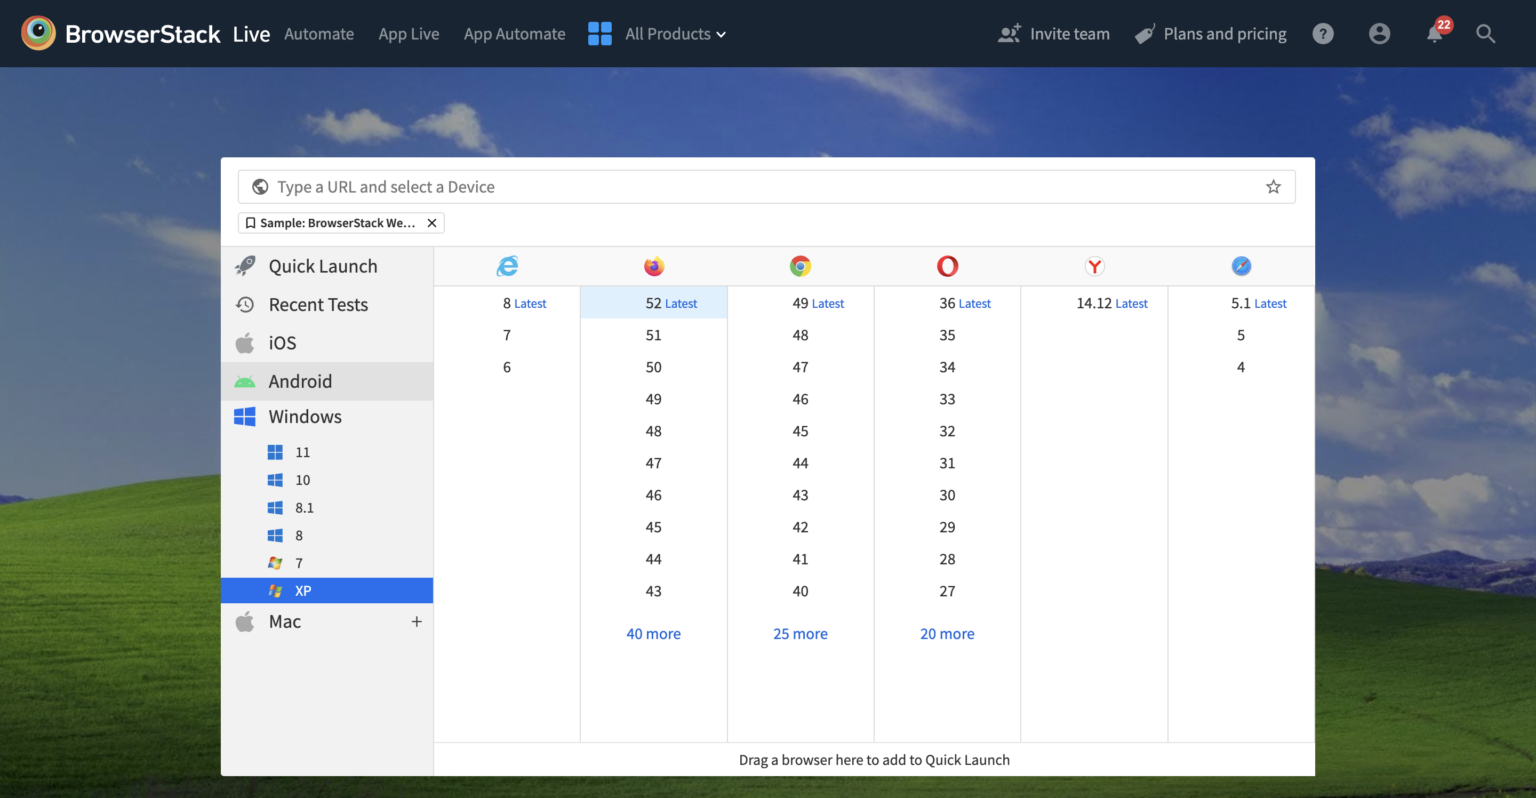Show 25 more Chrome versions

click(x=800, y=633)
